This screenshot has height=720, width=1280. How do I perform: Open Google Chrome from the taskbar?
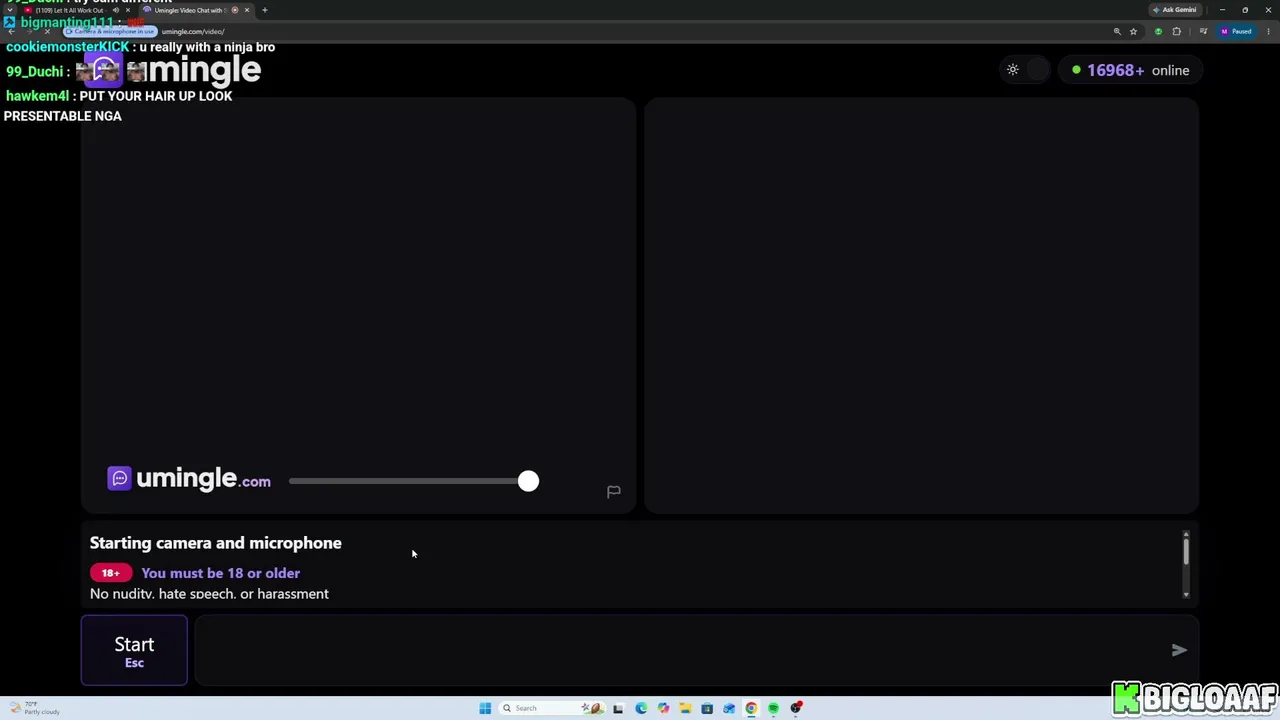click(751, 708)
